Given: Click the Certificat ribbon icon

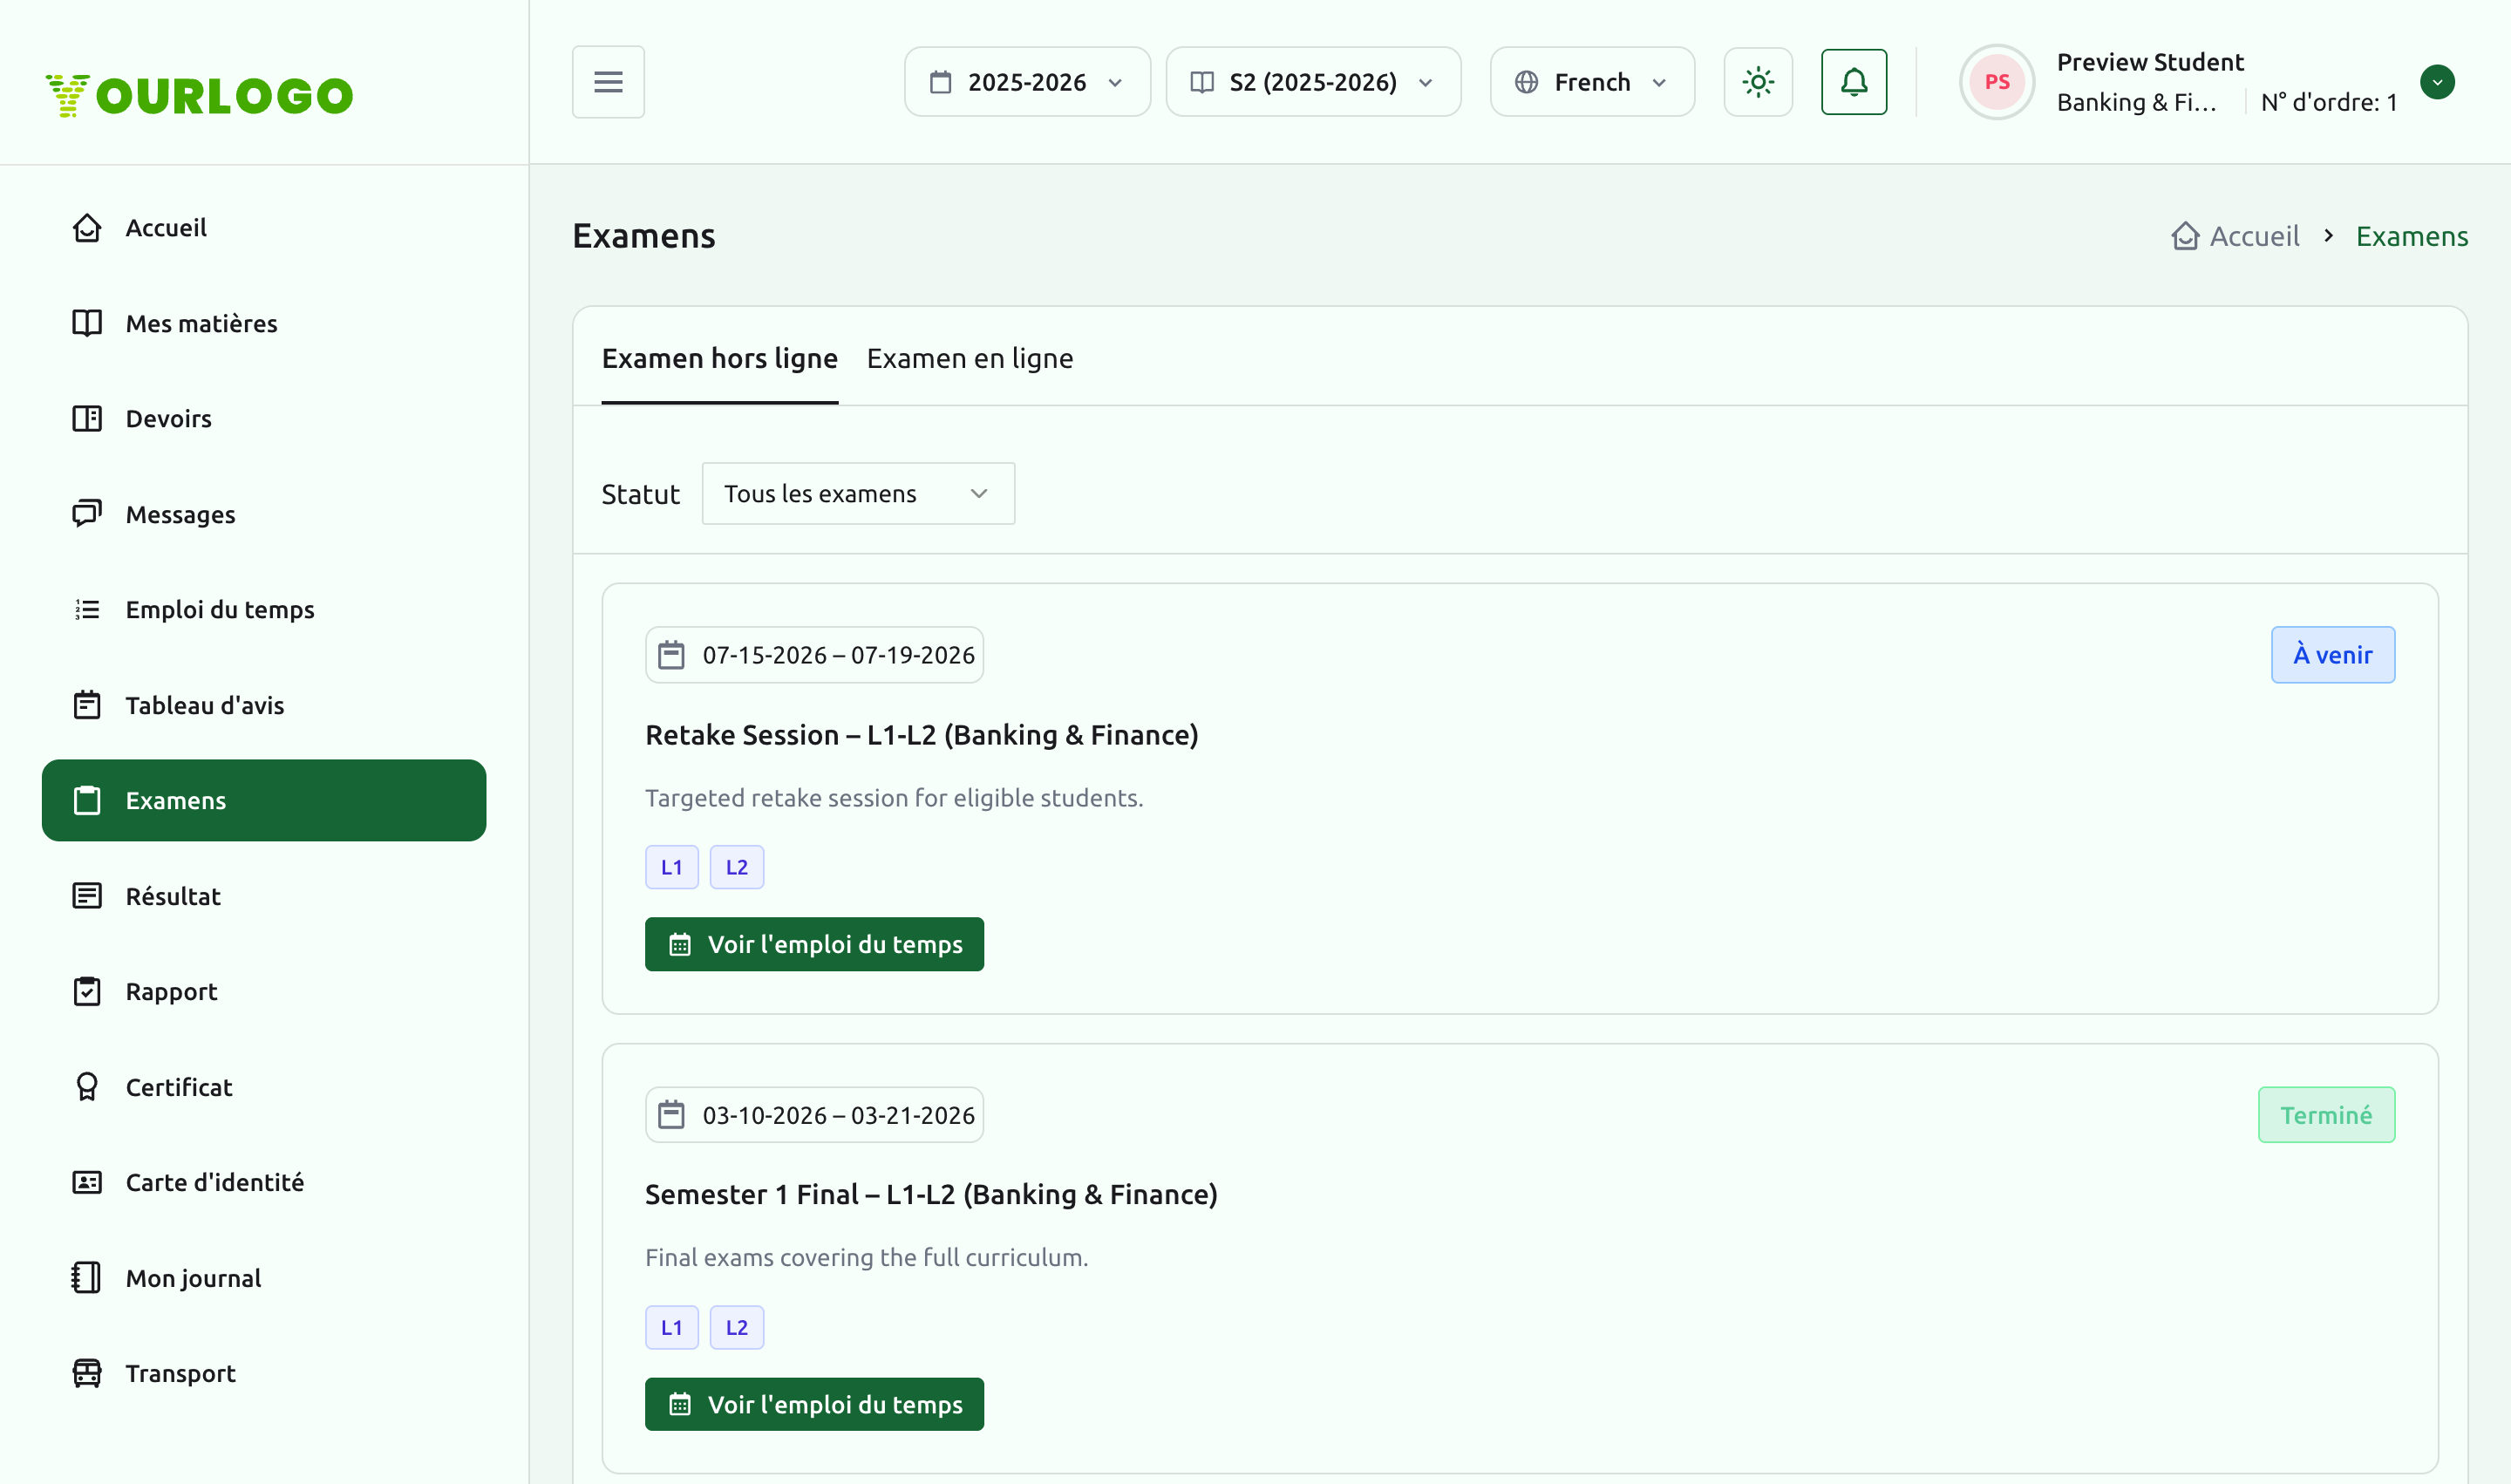Looking at the screenshot, I should (87, 1087).
